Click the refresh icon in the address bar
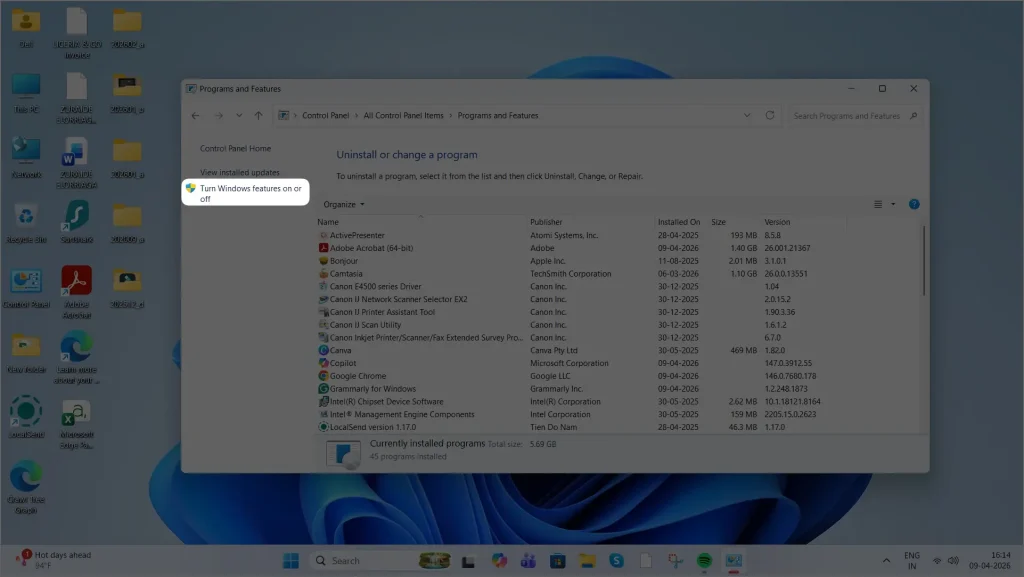The image size is (1024, 577). pos(769,115)
